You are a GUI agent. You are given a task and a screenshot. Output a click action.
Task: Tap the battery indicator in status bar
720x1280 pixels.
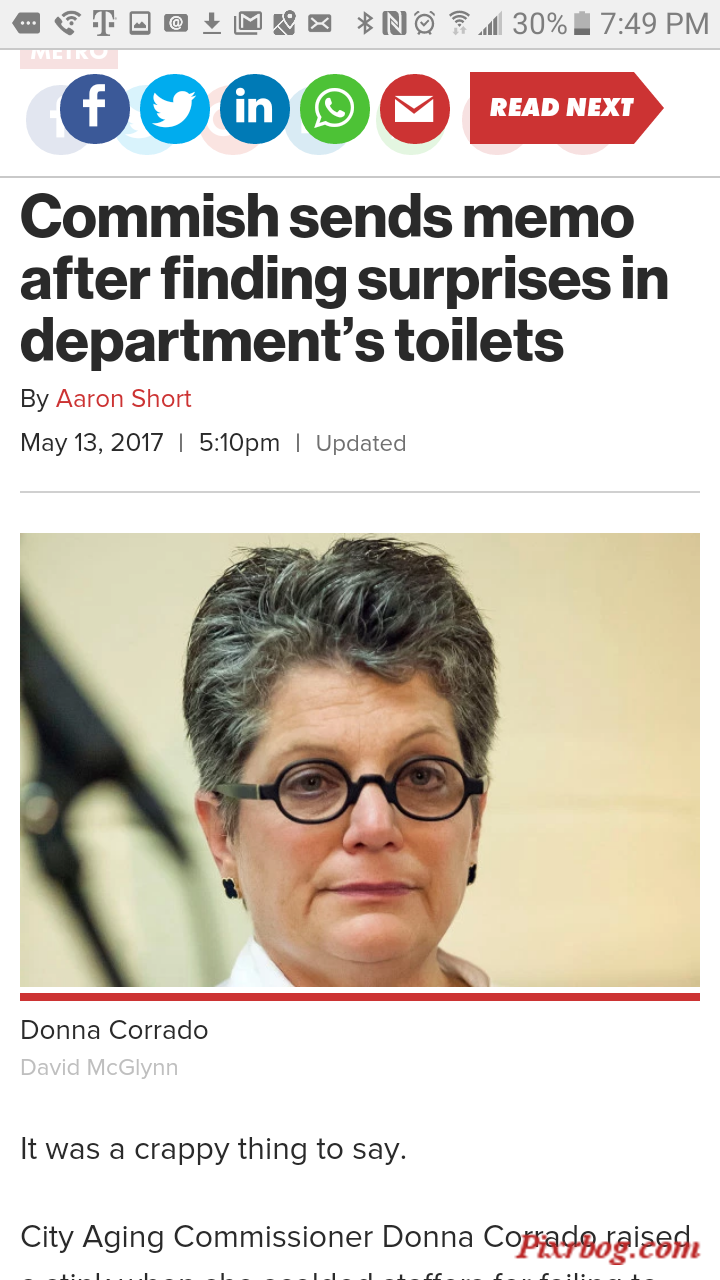coord(583,23)
